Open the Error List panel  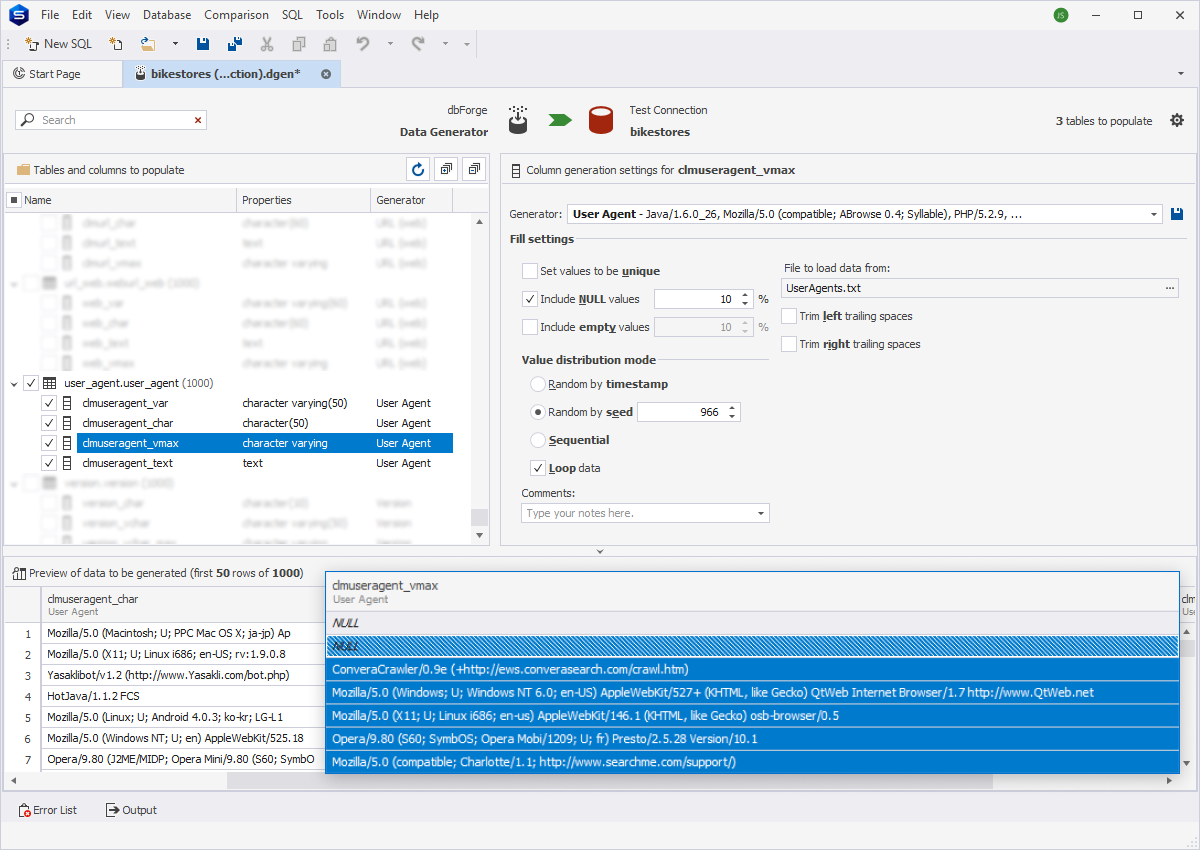(48, 810)
